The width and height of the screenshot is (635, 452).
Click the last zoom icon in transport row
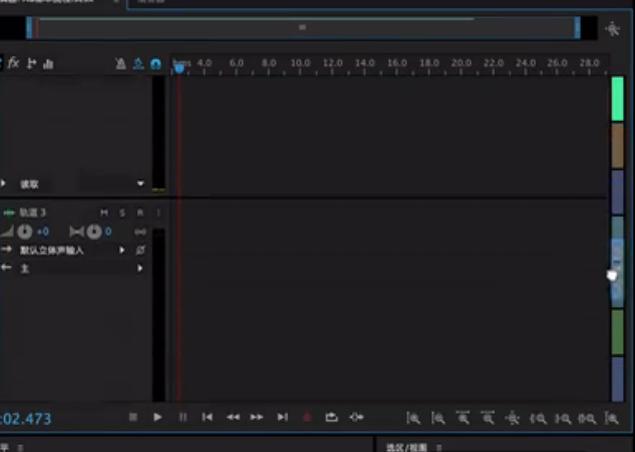click(612, 418)
